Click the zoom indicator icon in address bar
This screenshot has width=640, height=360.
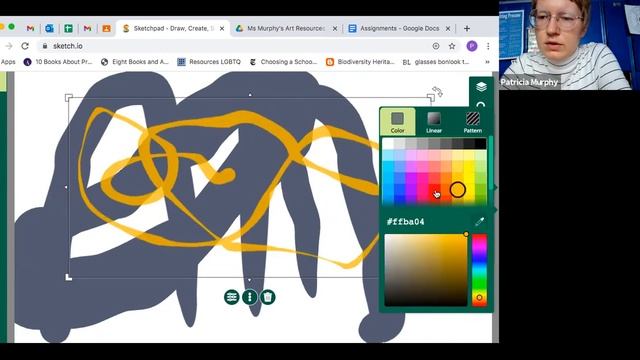pyautogui.click(x=436, y=46)
